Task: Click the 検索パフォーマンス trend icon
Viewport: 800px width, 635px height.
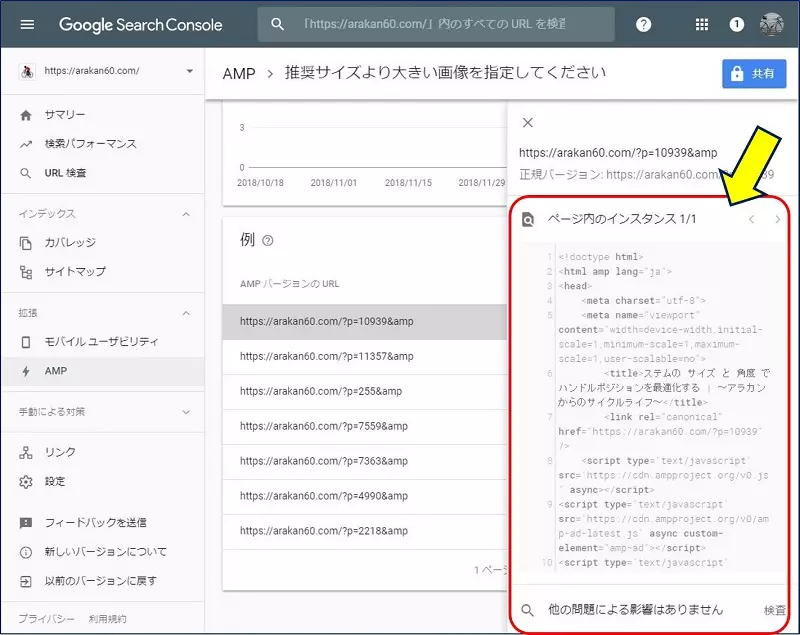Action: 26,144
